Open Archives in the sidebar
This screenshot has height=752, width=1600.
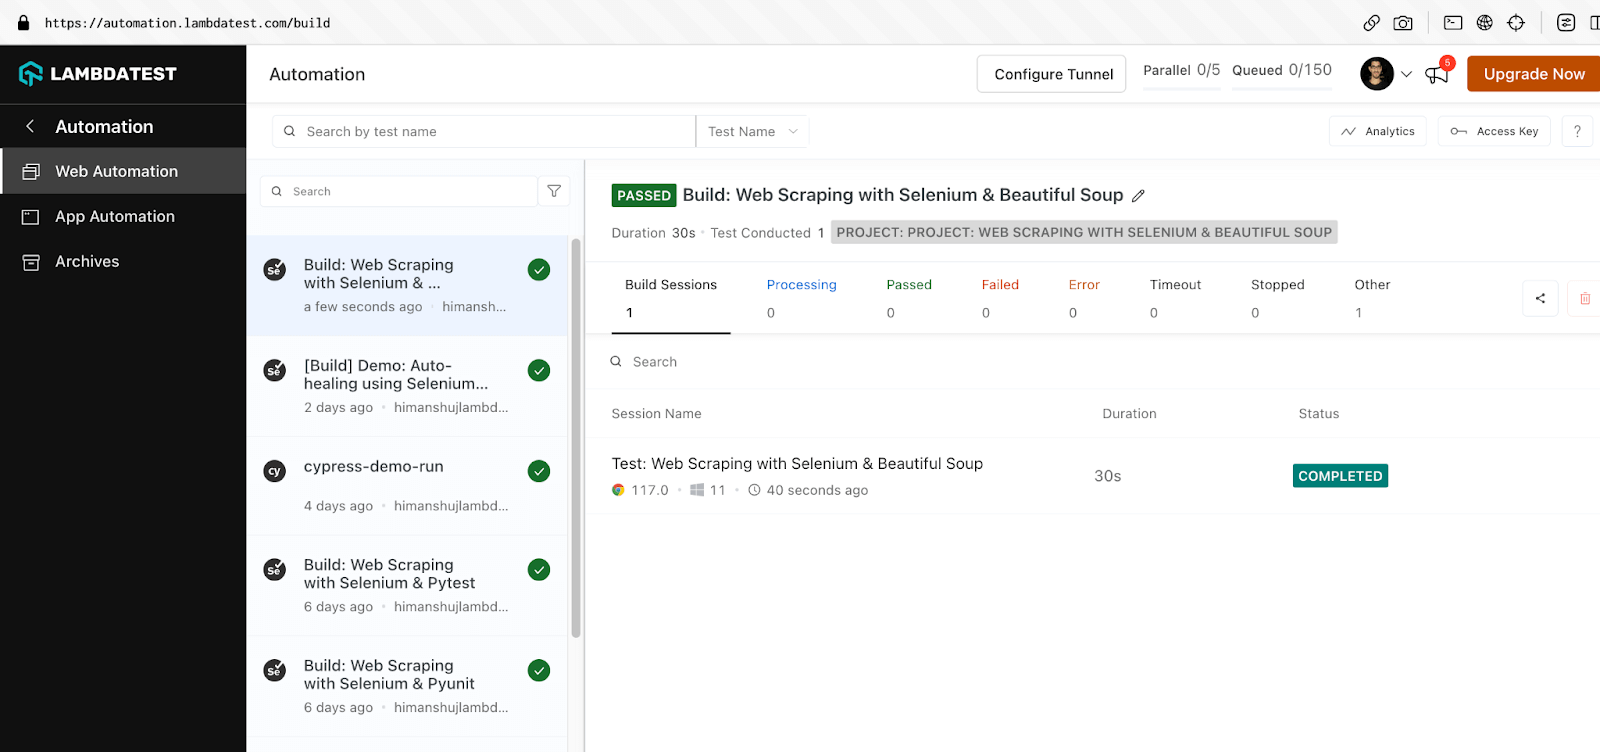(x=123, y=261)
